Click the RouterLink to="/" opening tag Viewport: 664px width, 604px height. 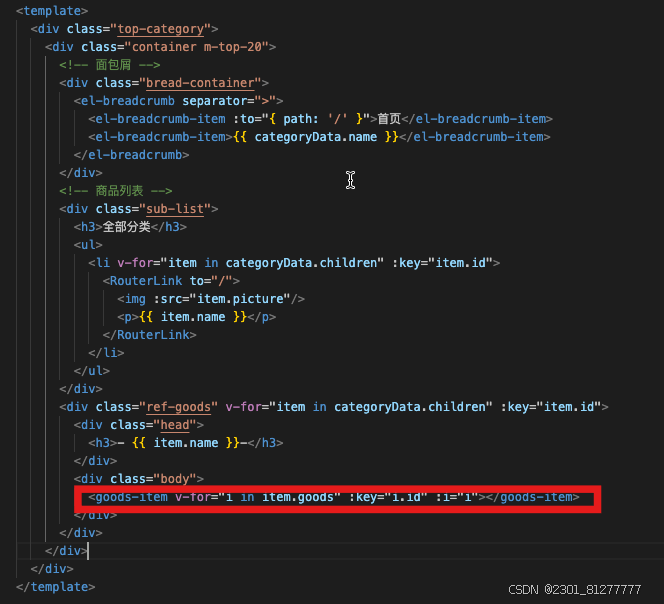coord(171,281)
